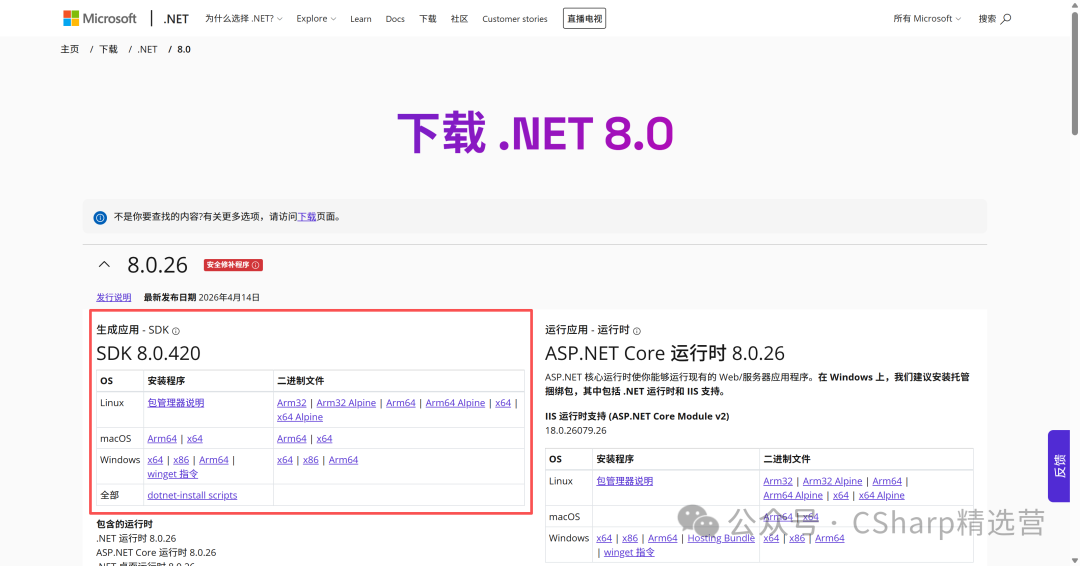Click the 安全修补程序 red badge
The image size is (1080, 566).
pos(233,265)
